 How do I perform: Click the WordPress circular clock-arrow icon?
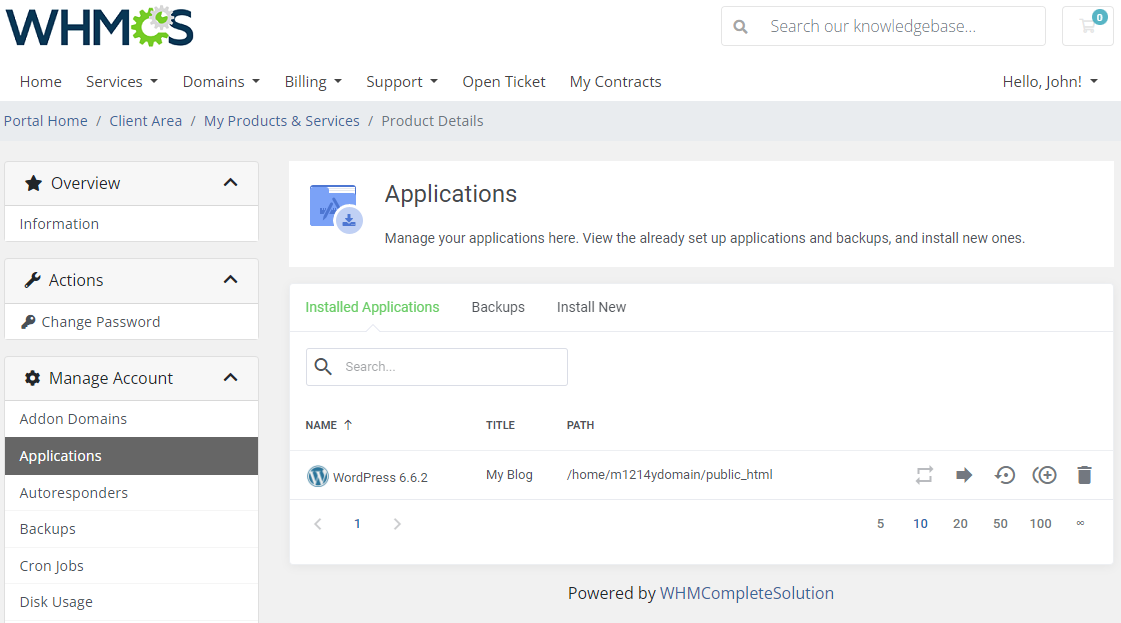click(x=1004, y=475)
